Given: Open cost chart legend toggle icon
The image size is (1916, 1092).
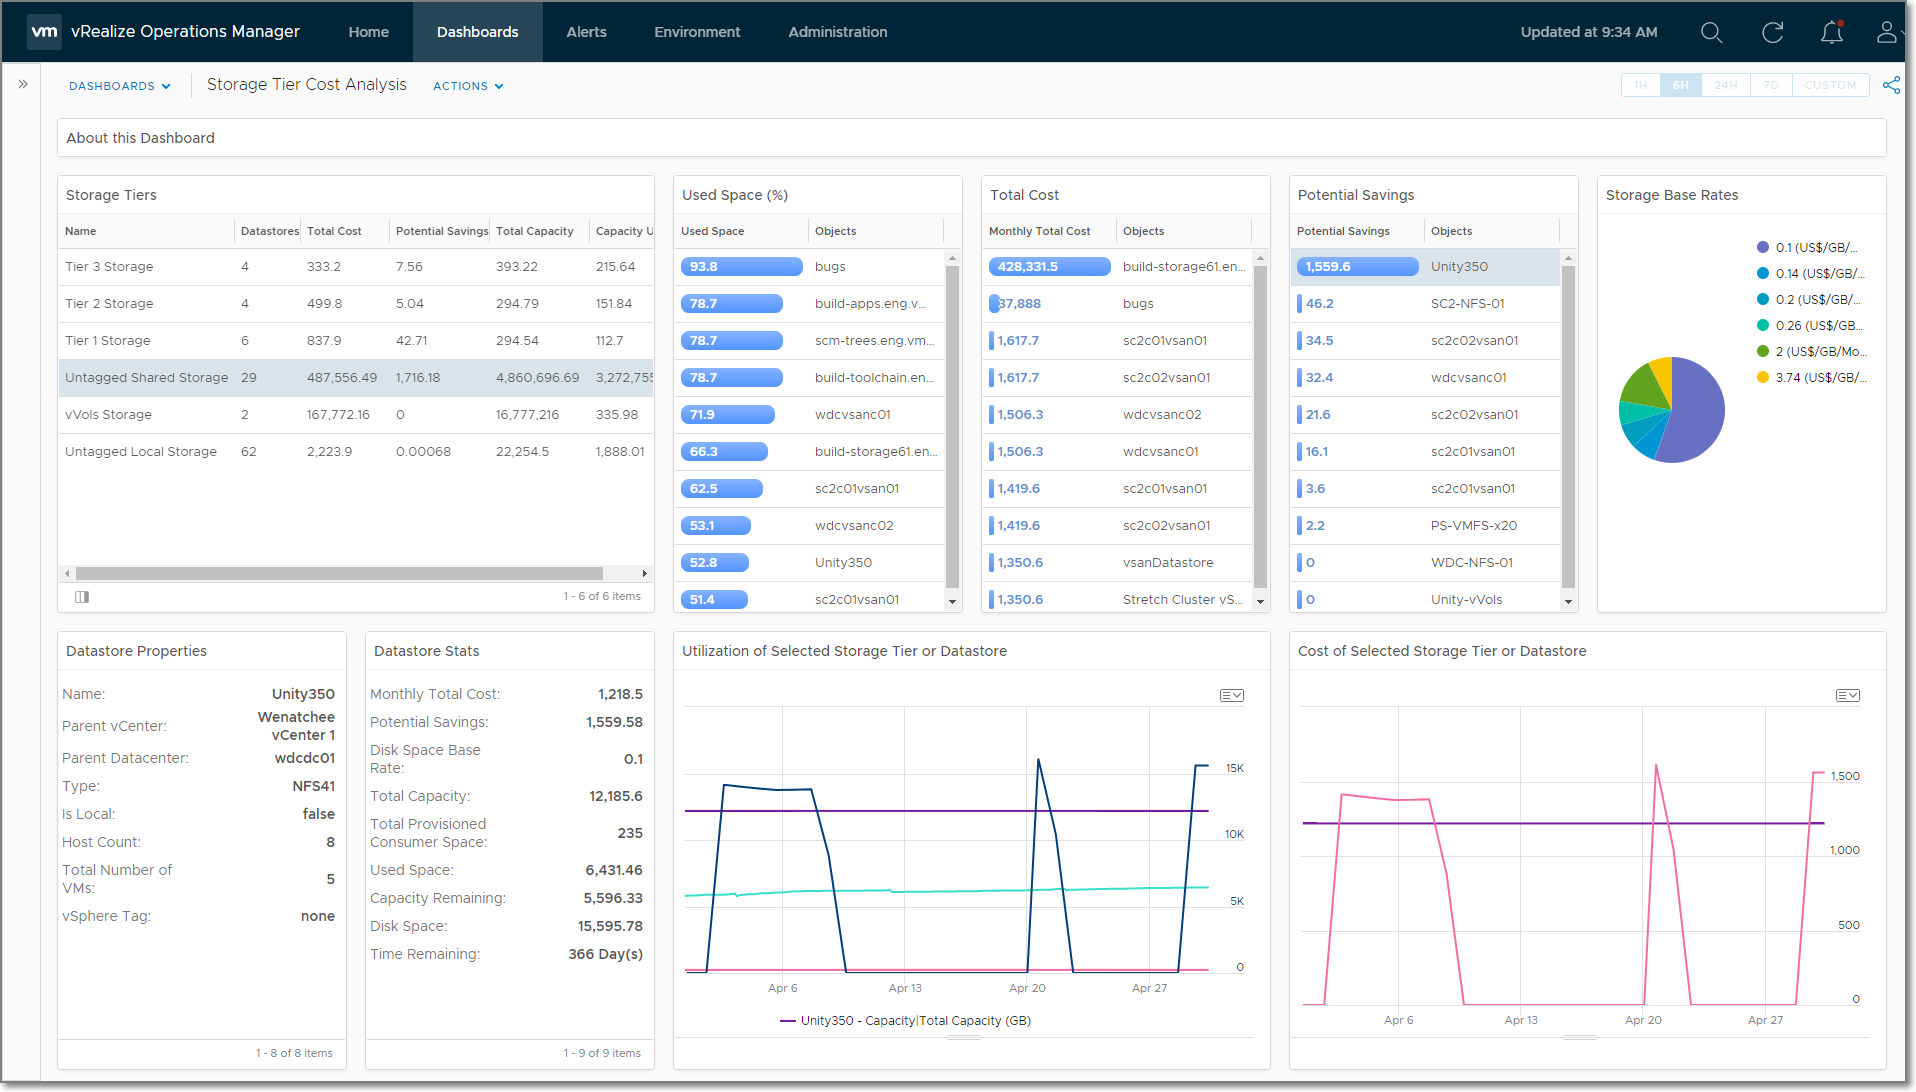Looking at the screenshot, I should [1847, 695].
